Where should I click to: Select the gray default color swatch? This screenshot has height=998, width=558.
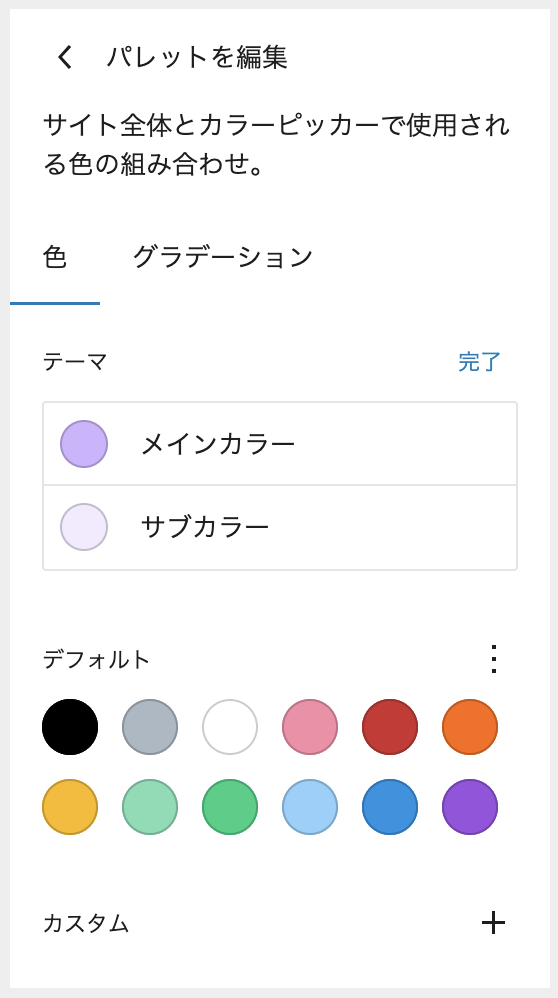click(150, 727)
